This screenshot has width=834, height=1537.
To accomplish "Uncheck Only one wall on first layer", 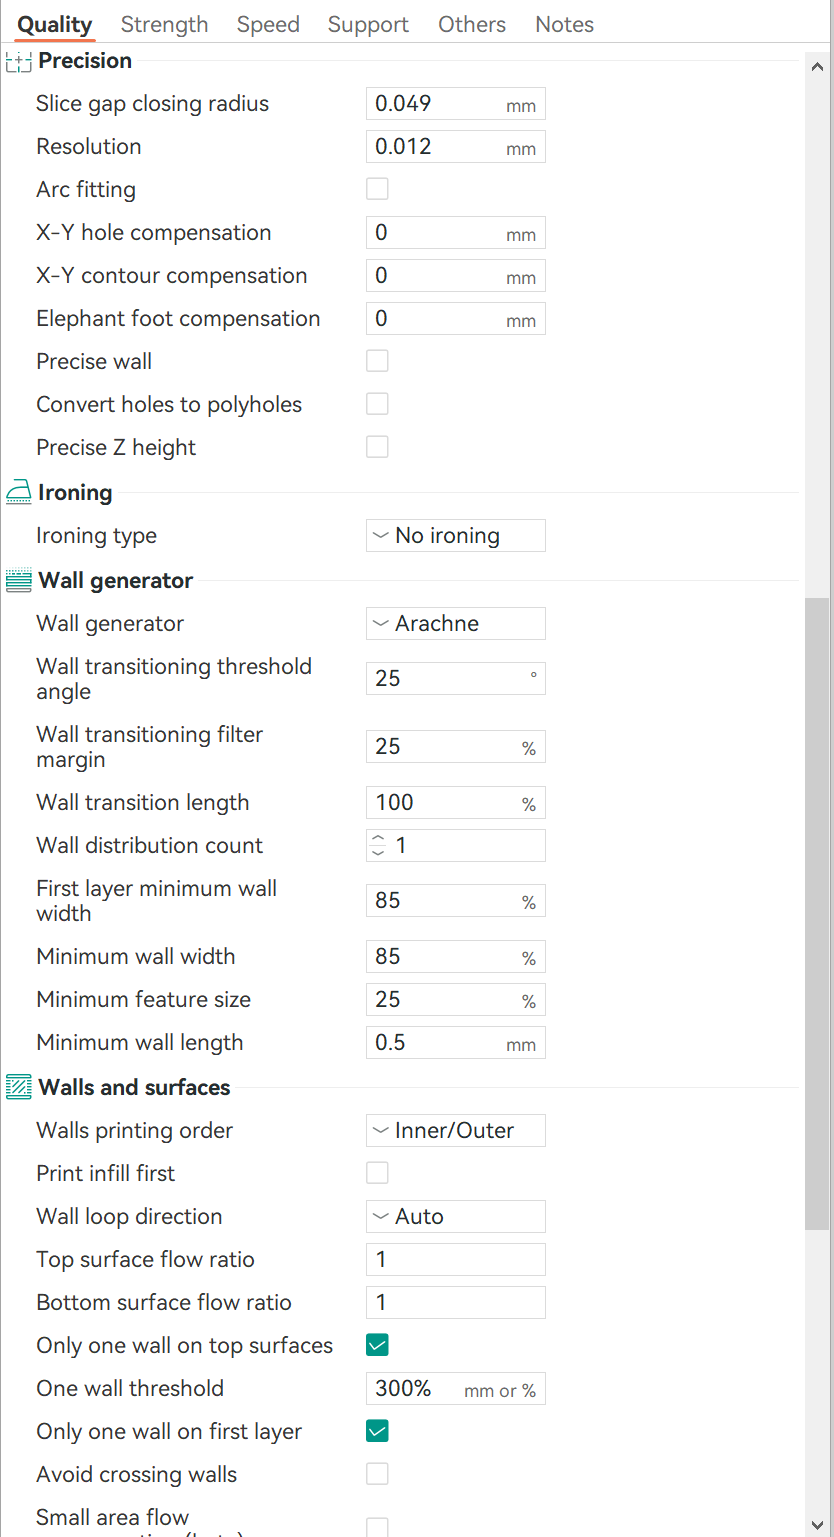I will (377, 1431).
